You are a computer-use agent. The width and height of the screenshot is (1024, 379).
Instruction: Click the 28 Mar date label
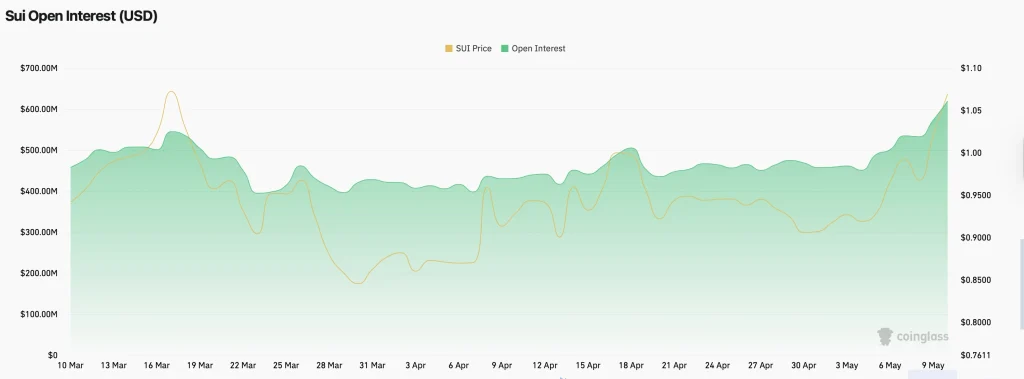click(x=329, y=365)
